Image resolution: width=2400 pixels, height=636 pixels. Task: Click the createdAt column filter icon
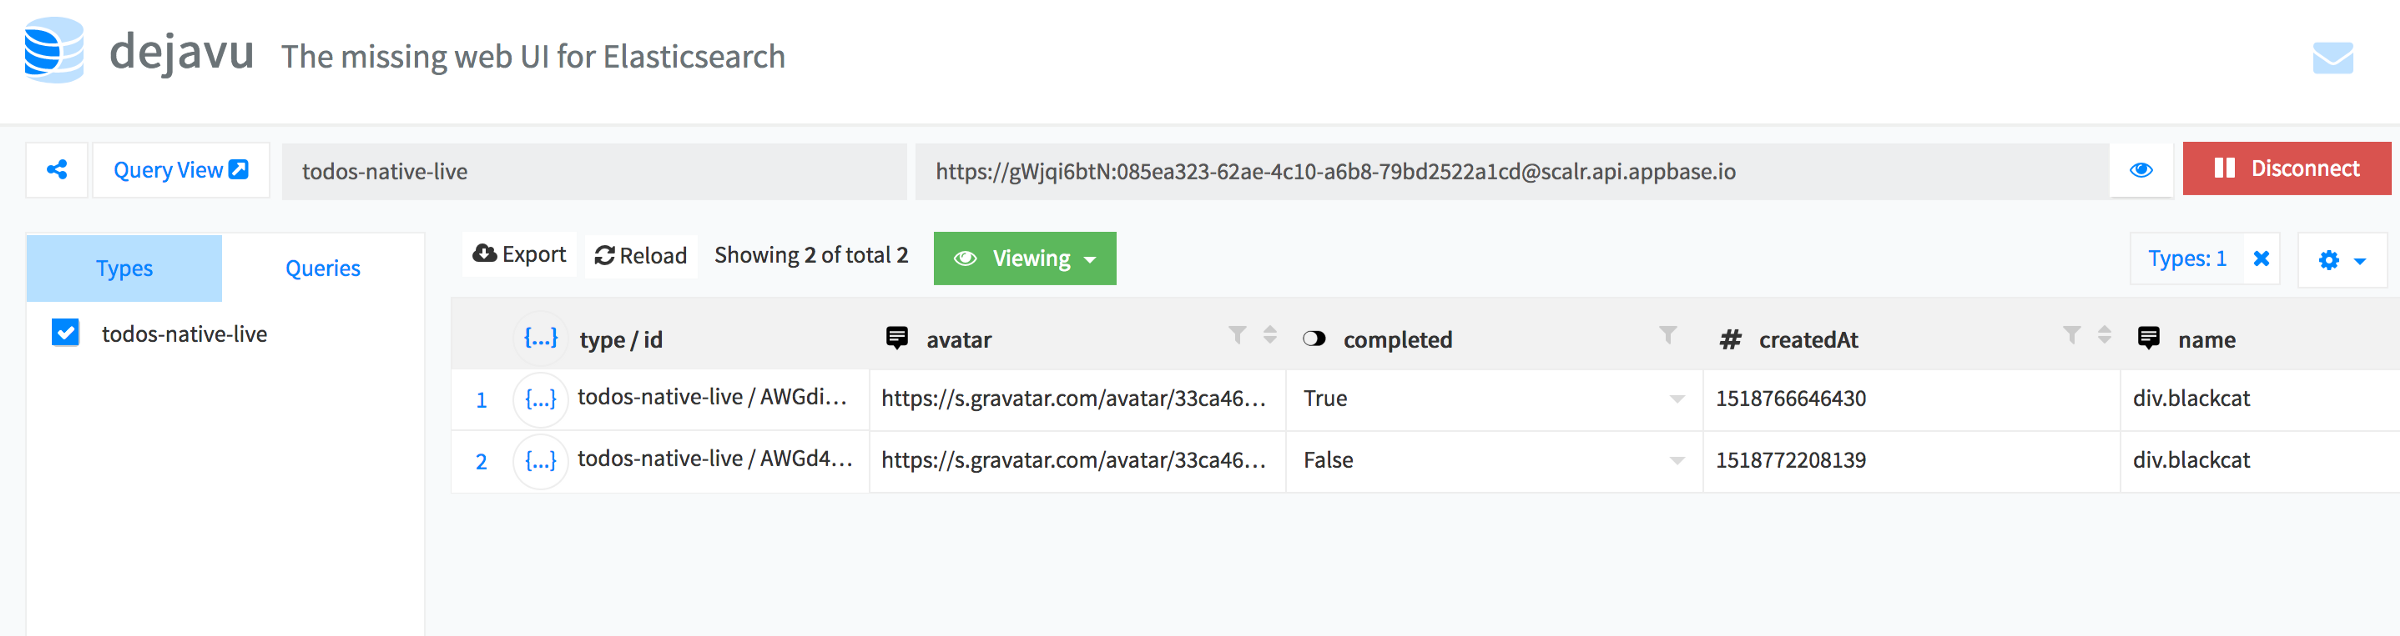pyautogui.click(x=2071, y=335)
